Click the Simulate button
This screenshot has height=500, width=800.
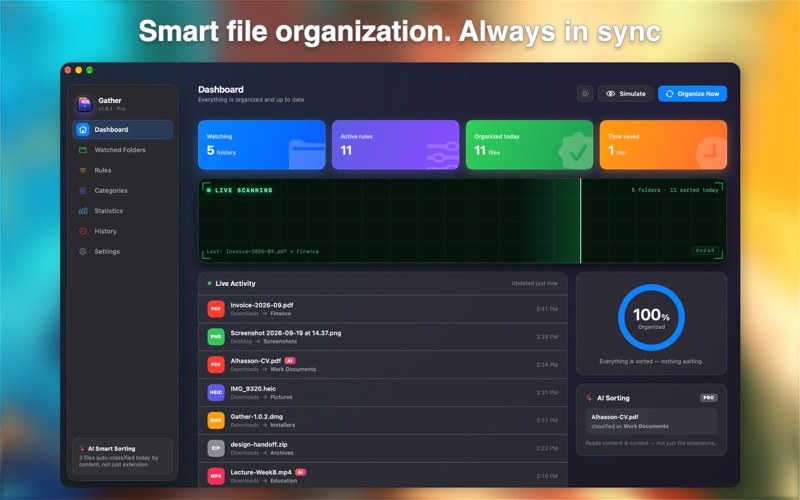point(626,94)
